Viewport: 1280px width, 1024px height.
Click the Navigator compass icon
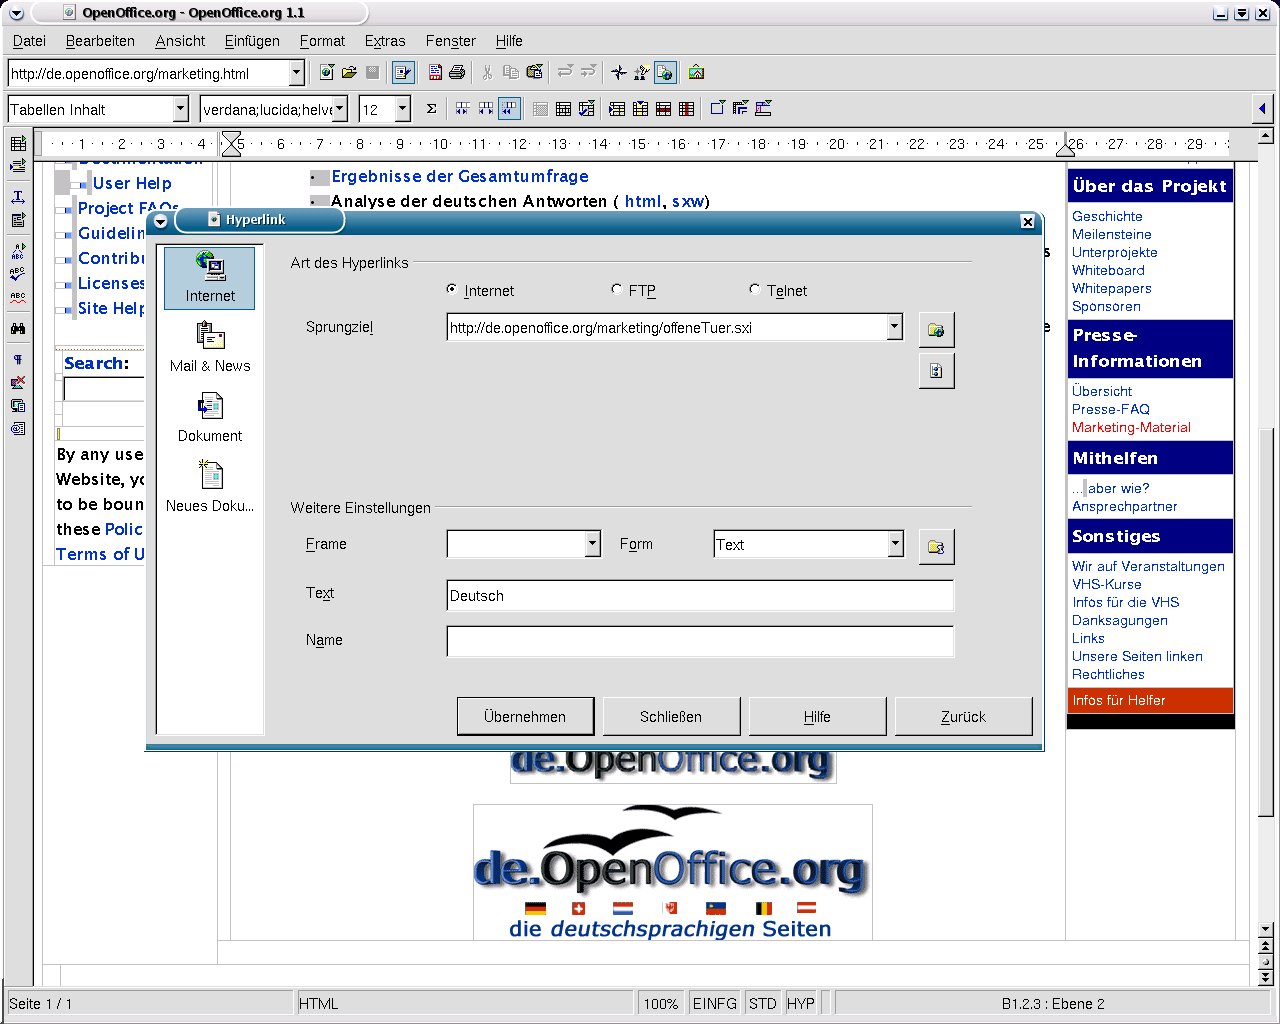(619, 72)
